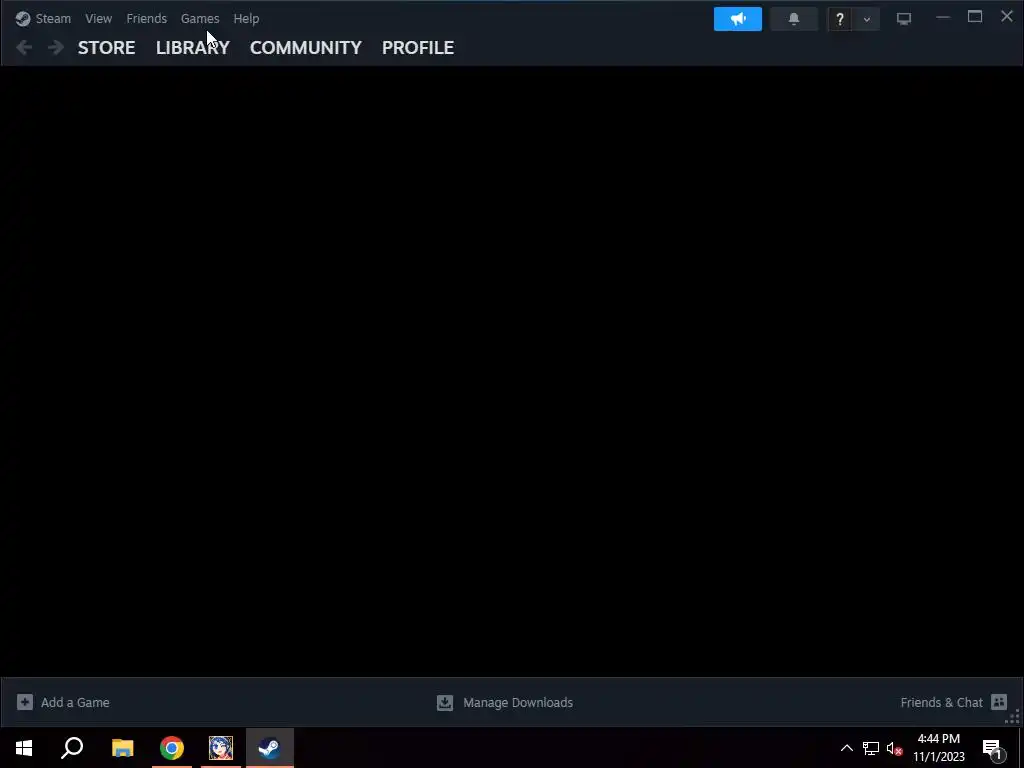Click the muted volume tray icon
Screen dimensions: 1024x768
point(895,748)
